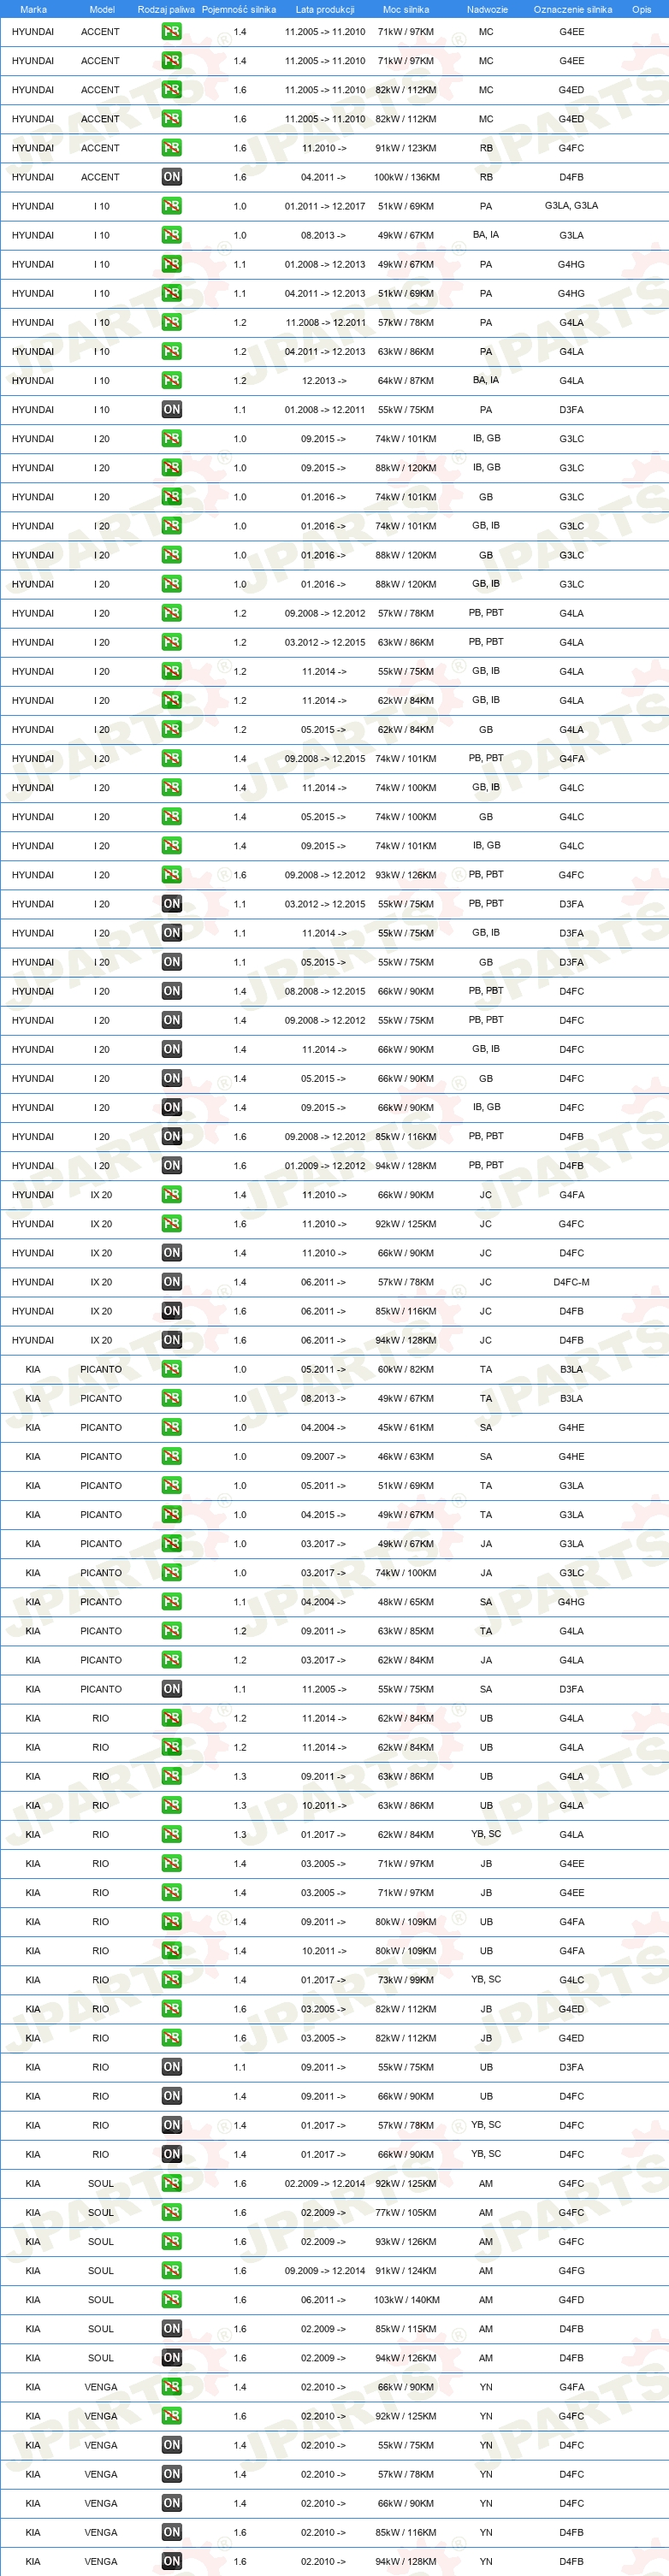Viewport: 669px width, 2576px height.
Task: Click power value 73kW / 99KM
Action: [x=406, y=1980]
